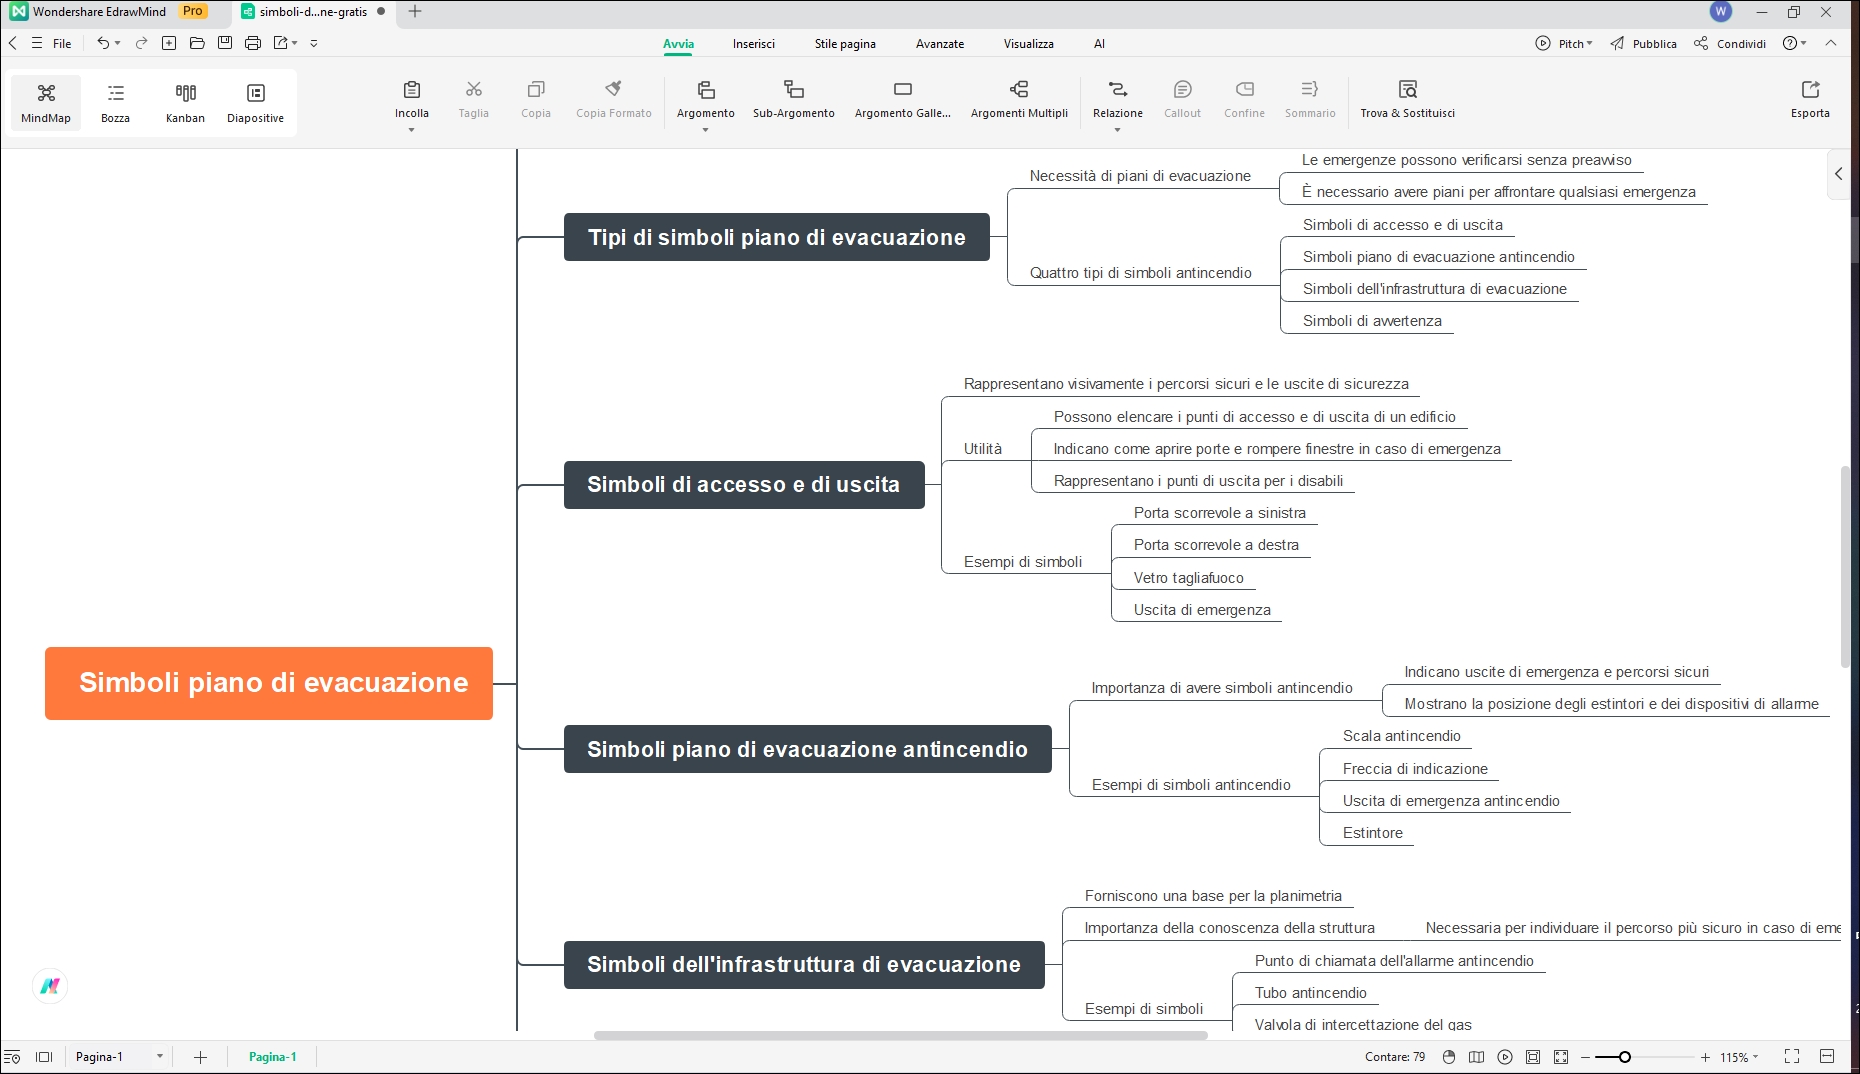Click the Condividi share button

[x=1730, y=43]
